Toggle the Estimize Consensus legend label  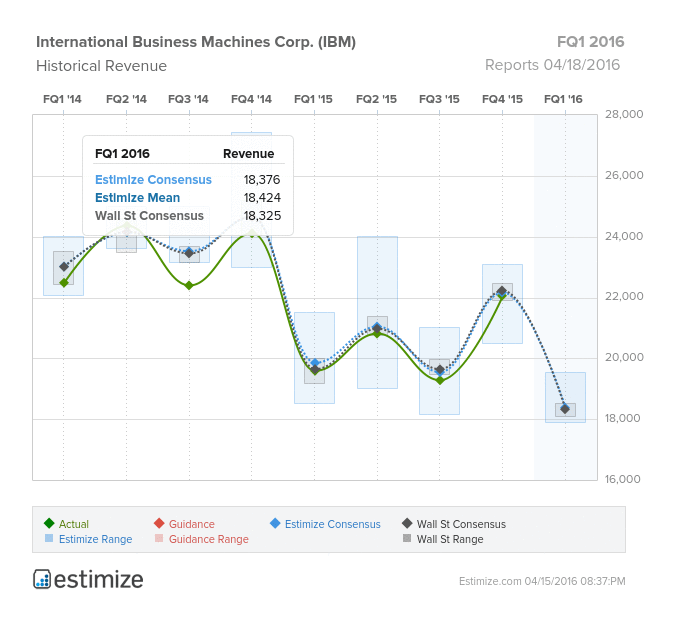click(x=333, y=524)
